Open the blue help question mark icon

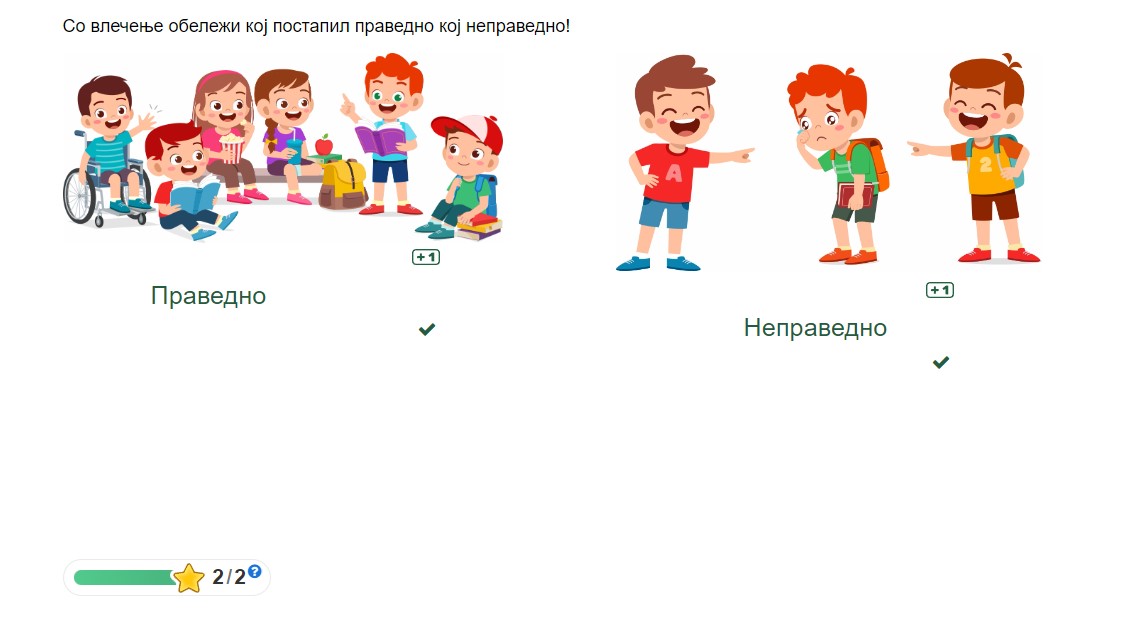coord(254,572)
